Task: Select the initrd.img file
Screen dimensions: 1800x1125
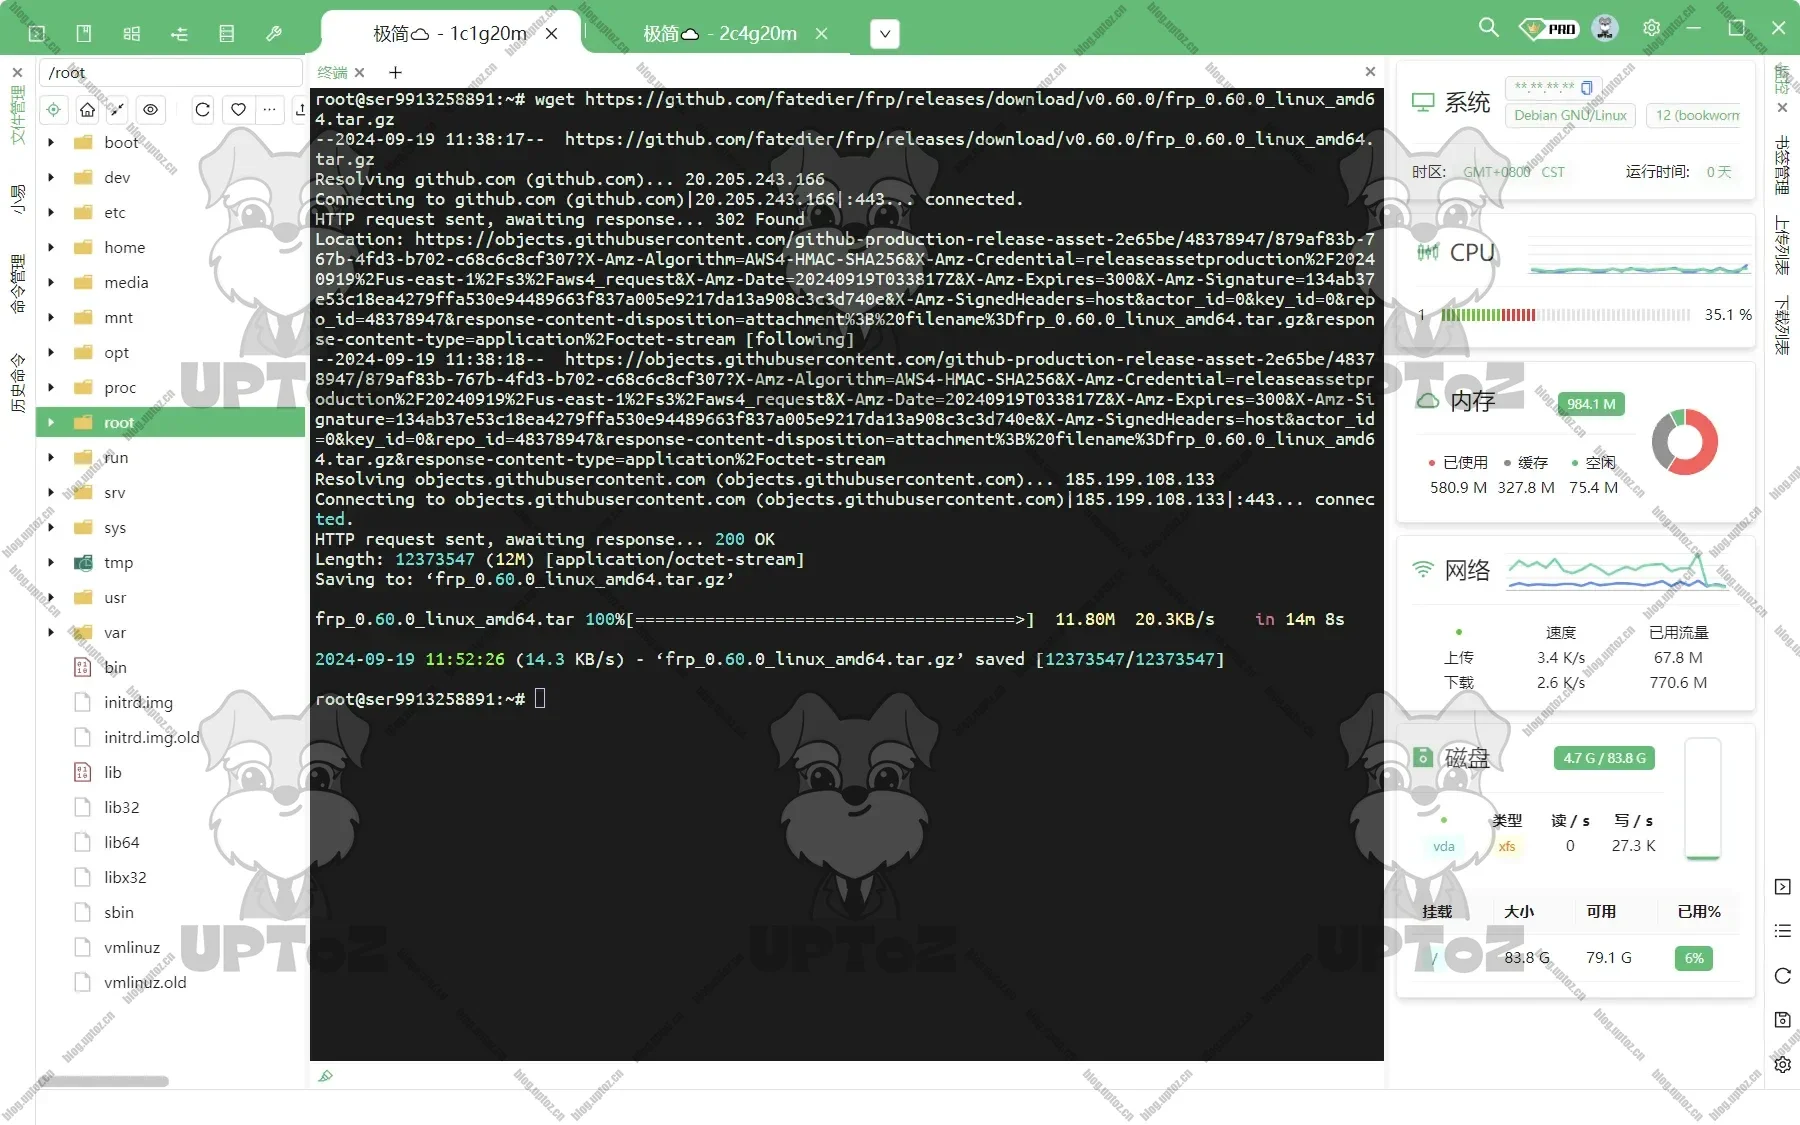Action: tap(170, 702)
